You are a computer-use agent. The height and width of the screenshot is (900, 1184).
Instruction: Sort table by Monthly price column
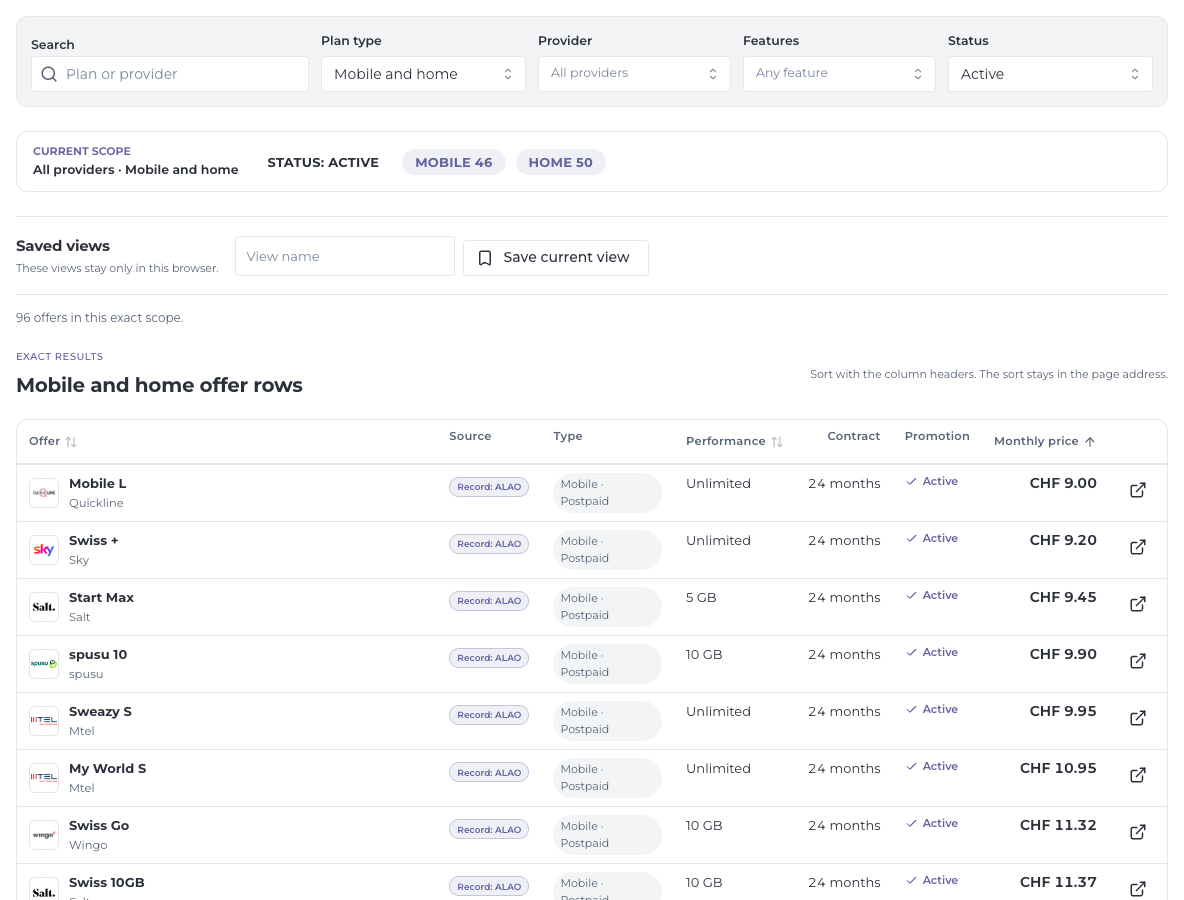coord(1044,441)
